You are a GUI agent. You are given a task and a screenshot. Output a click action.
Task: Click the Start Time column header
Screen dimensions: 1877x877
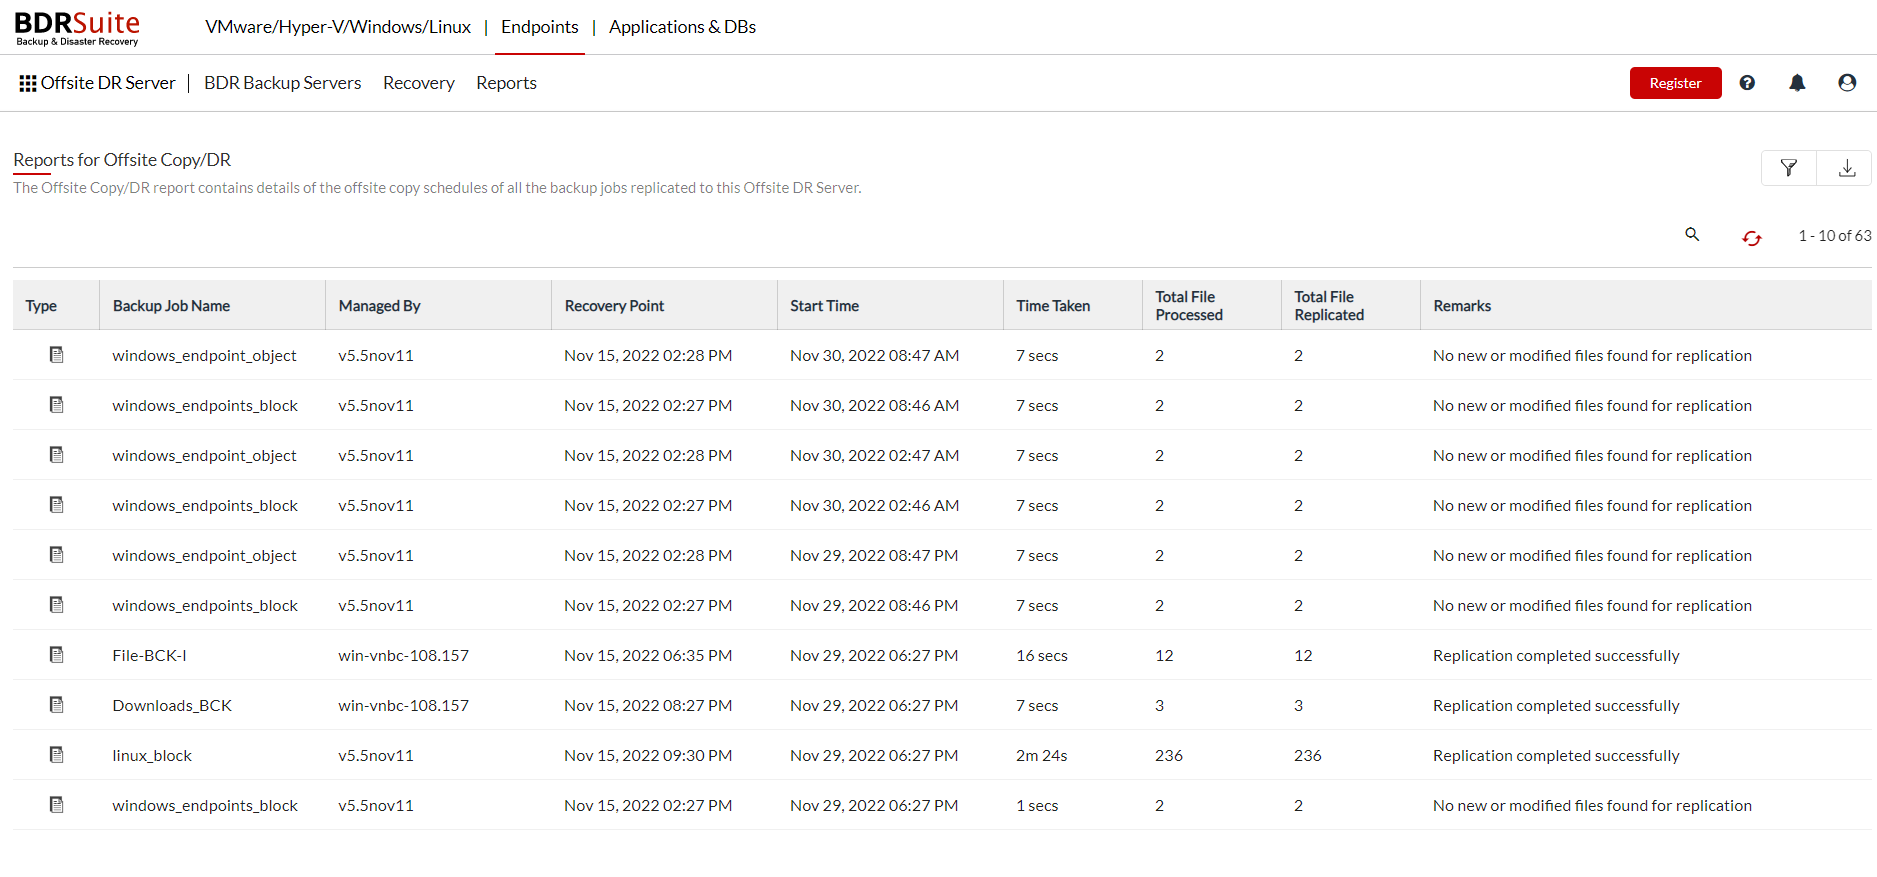(824, 306)
